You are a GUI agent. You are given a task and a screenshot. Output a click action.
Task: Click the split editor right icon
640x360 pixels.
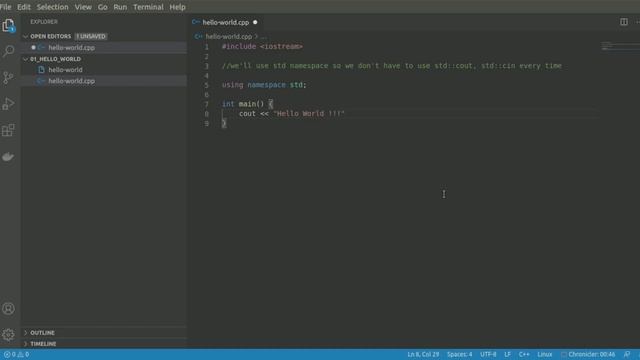point(624,22)
